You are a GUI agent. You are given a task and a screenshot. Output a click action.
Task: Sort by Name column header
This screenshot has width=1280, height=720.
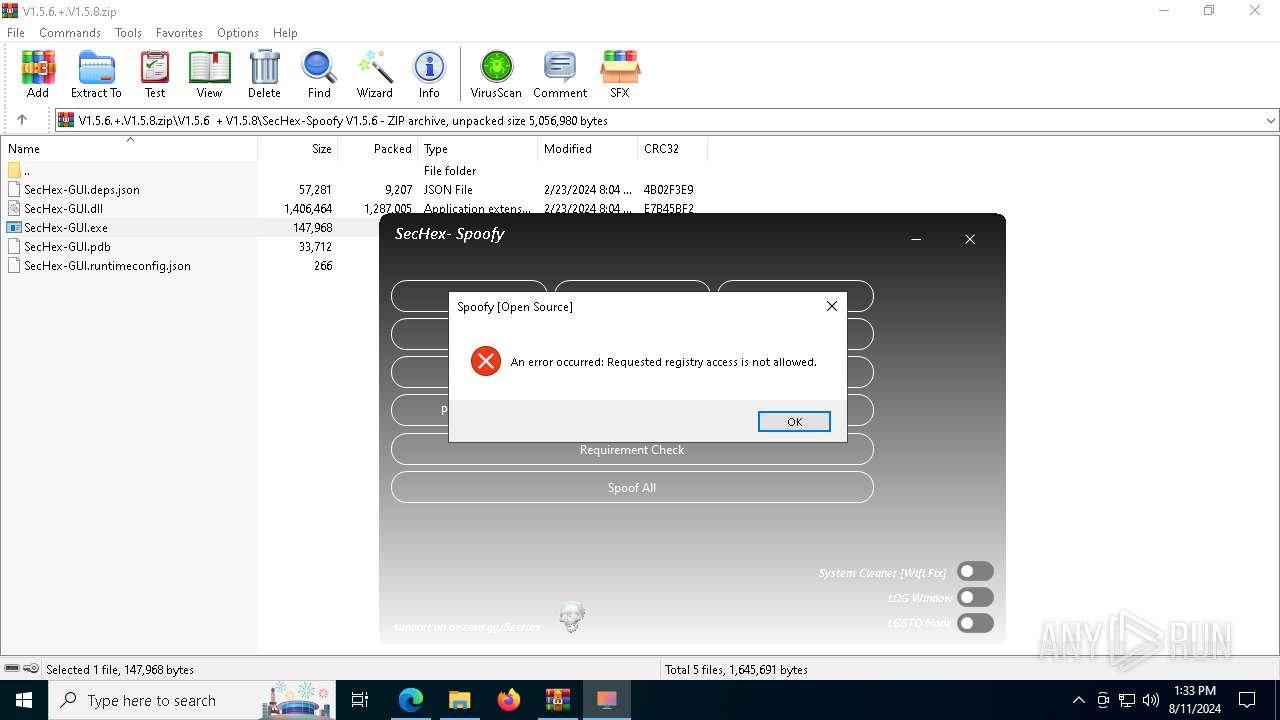click(129, 148)
